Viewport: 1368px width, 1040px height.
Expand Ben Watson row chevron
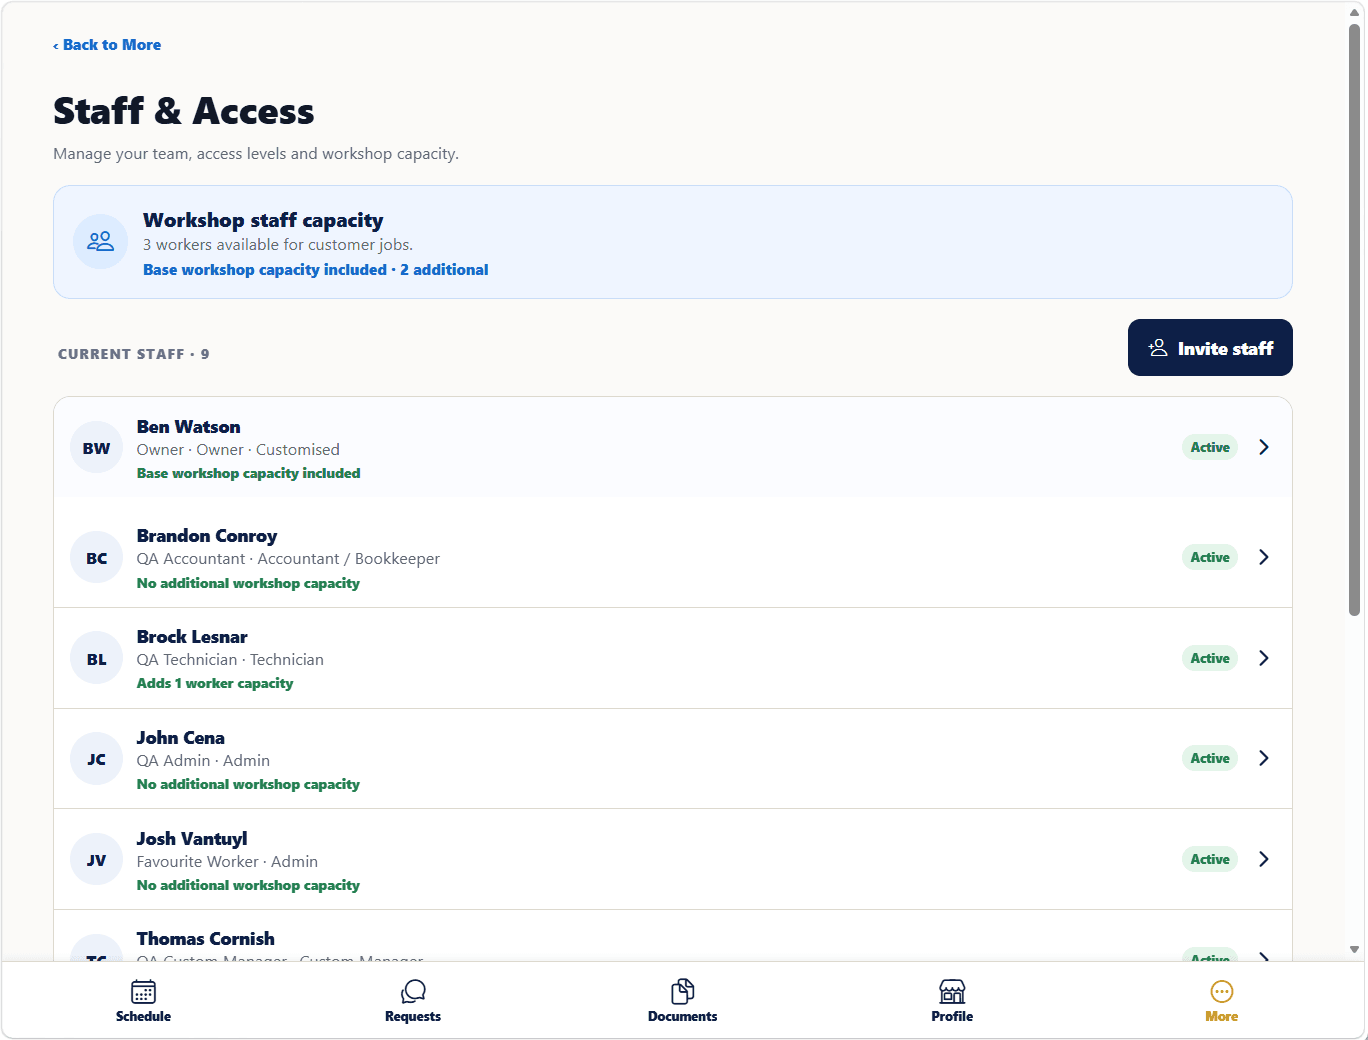1264,447
